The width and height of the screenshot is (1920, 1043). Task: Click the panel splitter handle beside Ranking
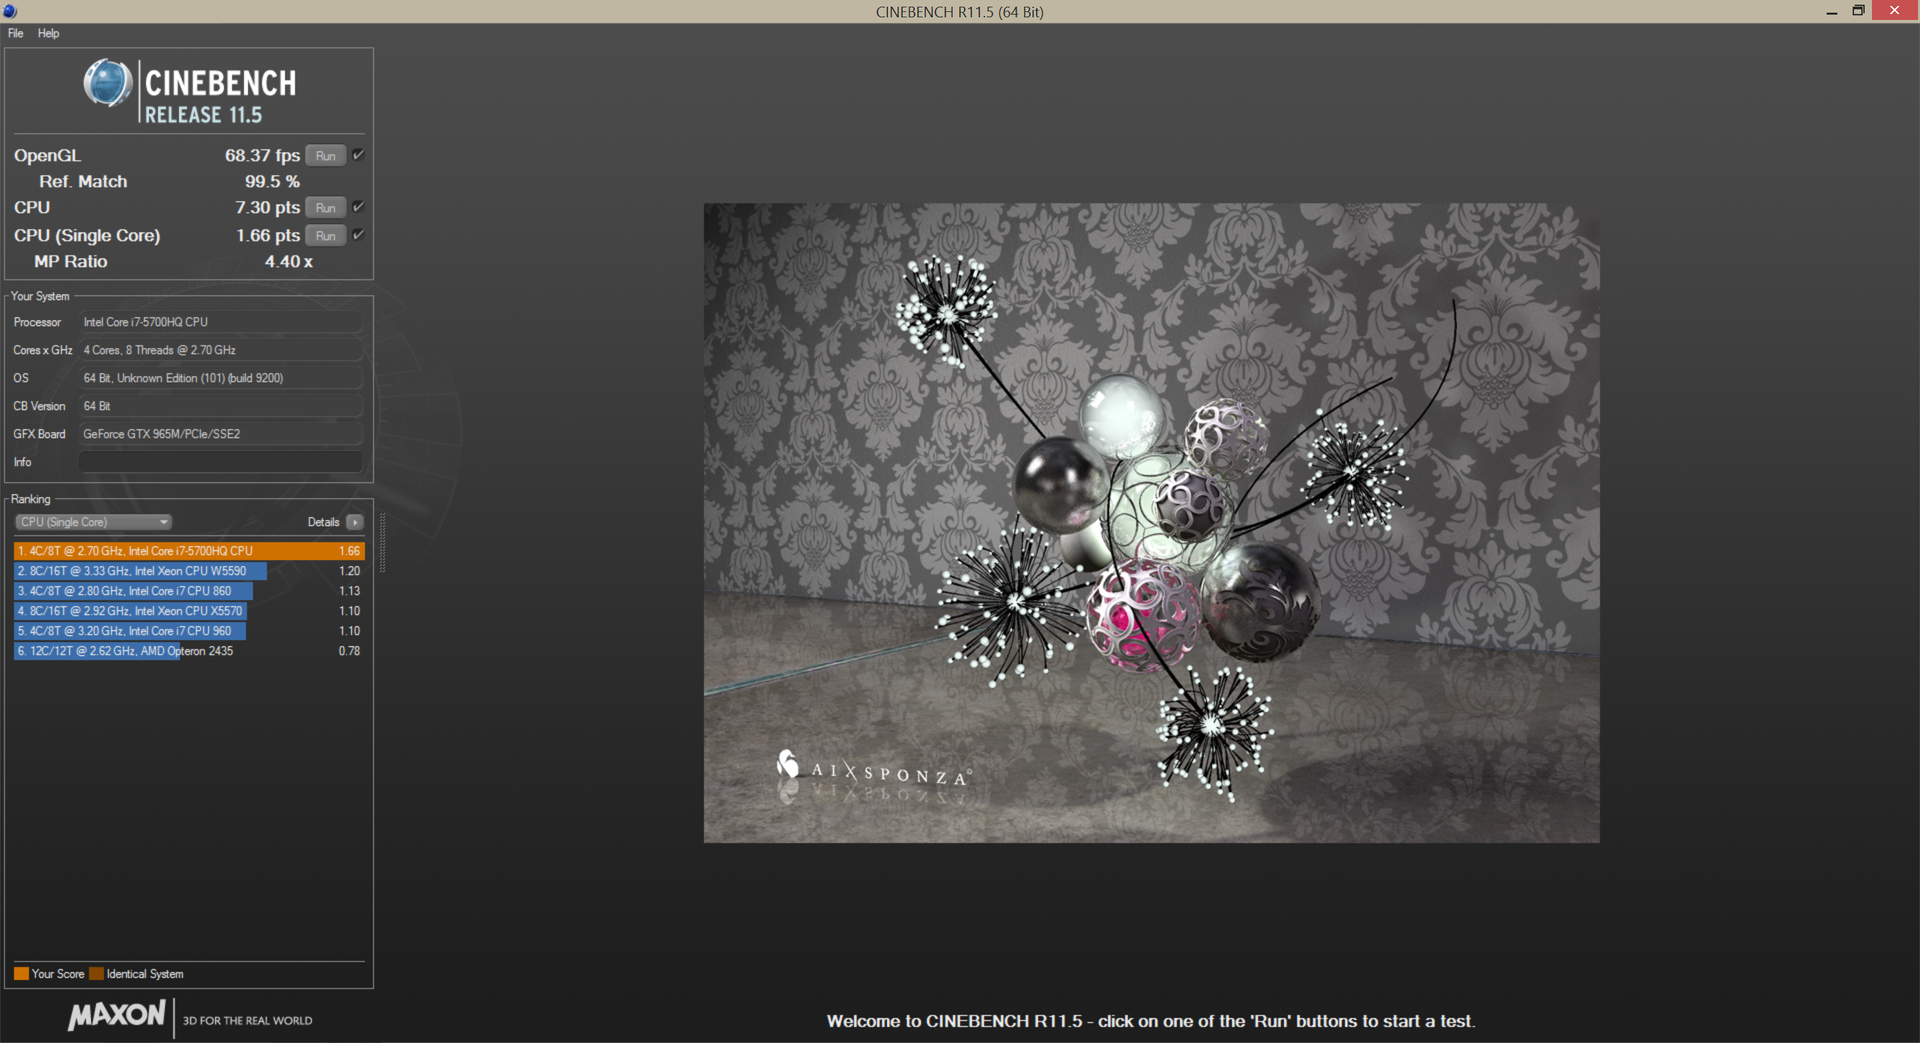coord(382,543)
